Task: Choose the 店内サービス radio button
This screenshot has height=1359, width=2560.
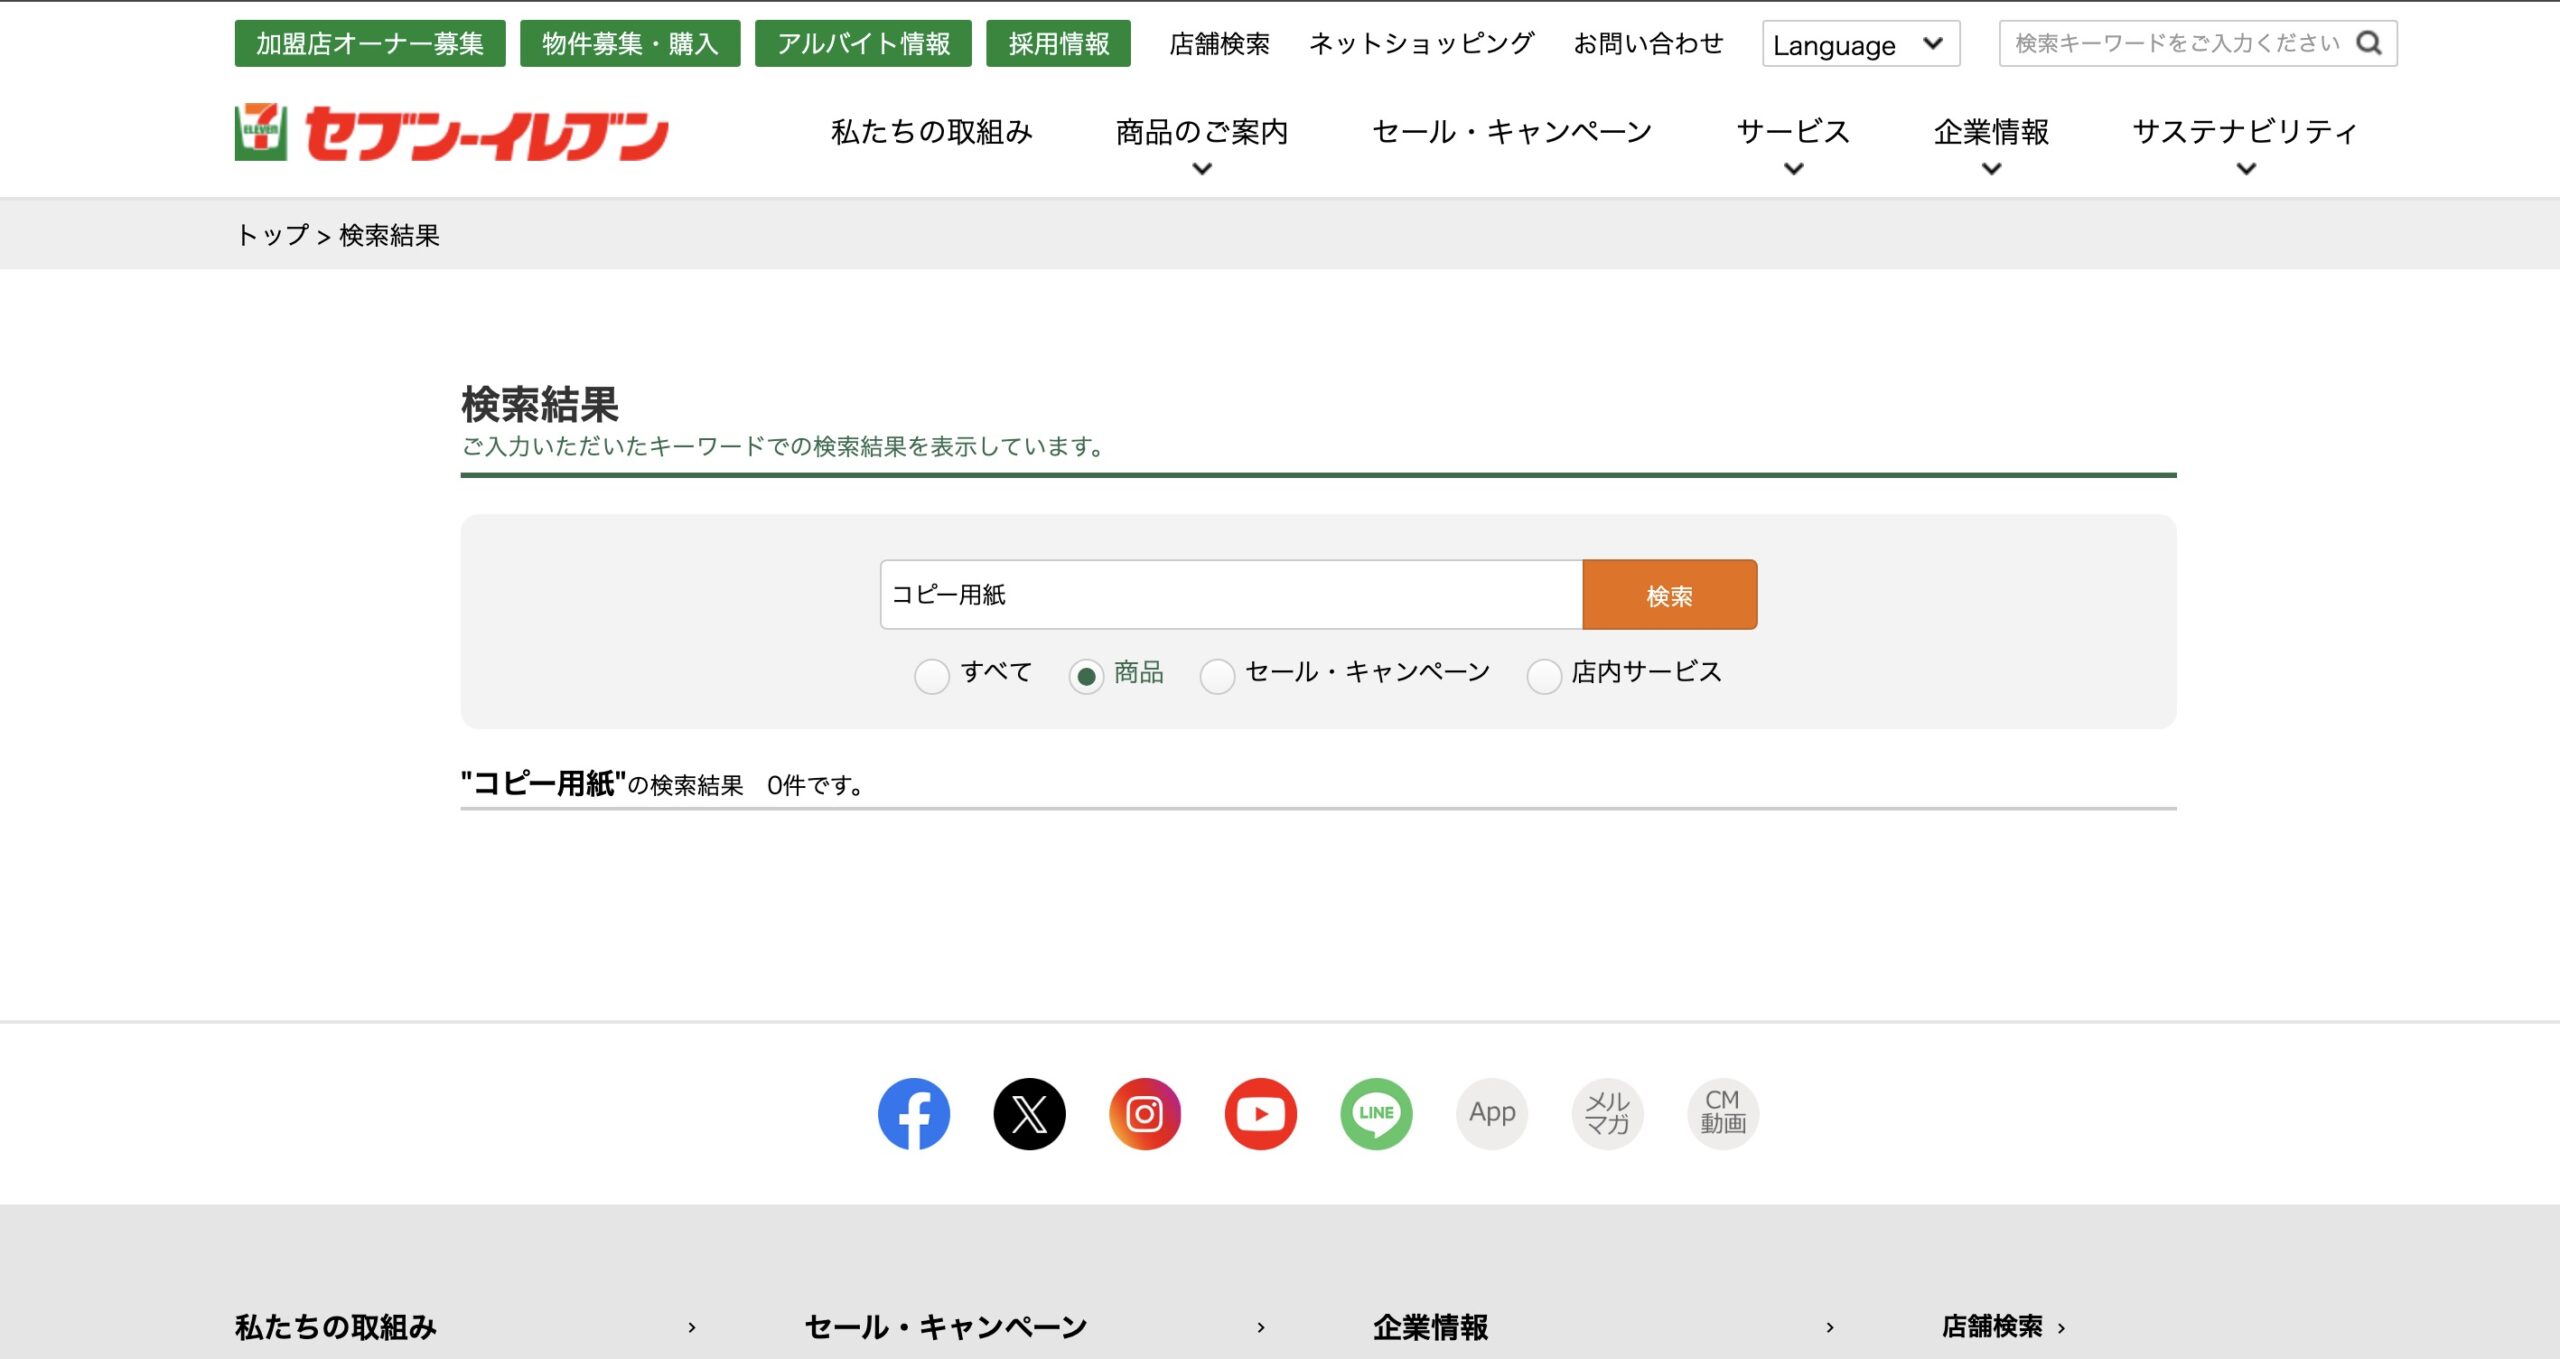Action: (1544, 676)
